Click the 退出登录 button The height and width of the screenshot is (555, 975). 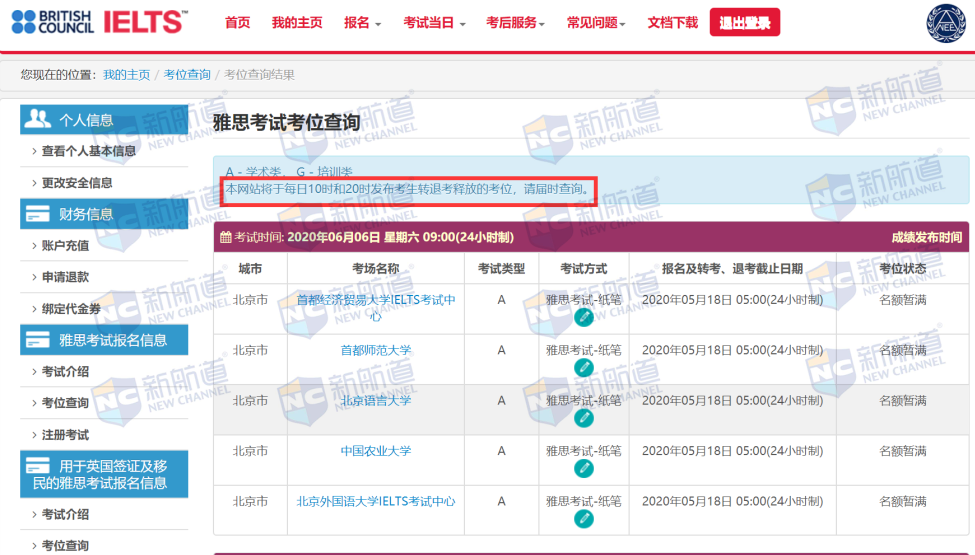click(x=744, y=23)
